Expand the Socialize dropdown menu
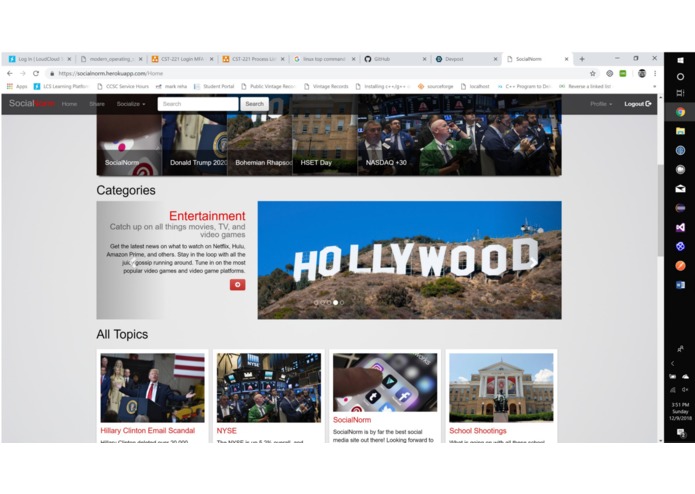 pyautogui.click(x=131, y=104)
